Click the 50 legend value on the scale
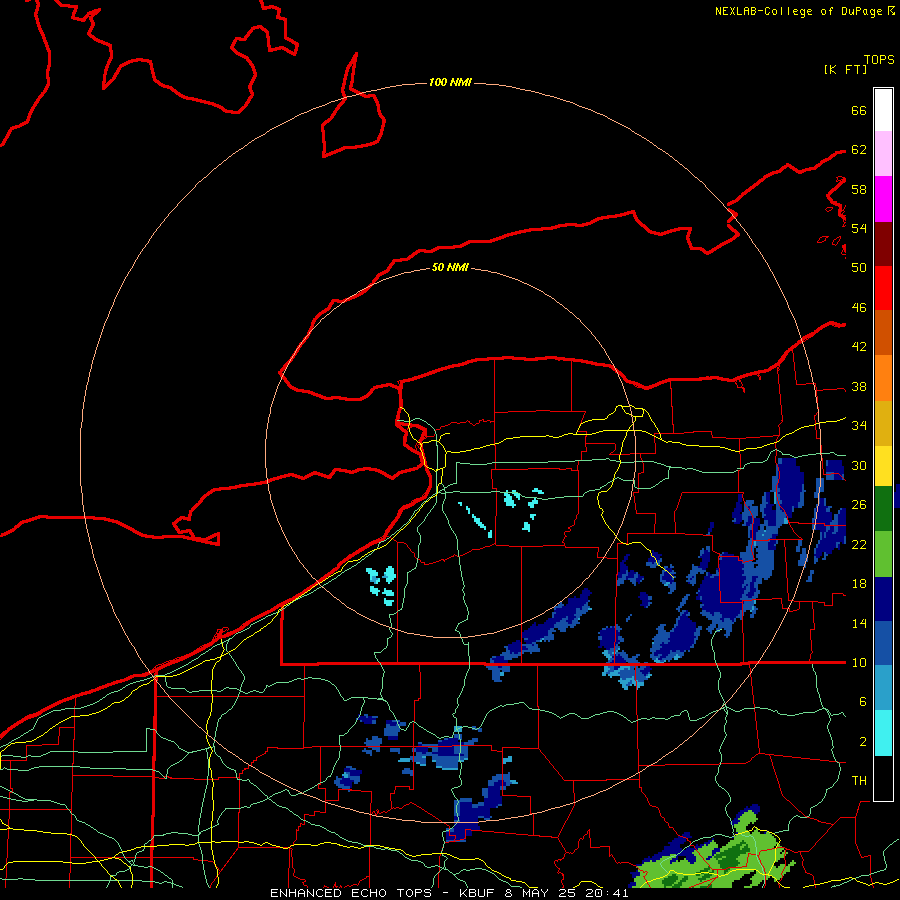Screen dimensions: 900x900 859,267
